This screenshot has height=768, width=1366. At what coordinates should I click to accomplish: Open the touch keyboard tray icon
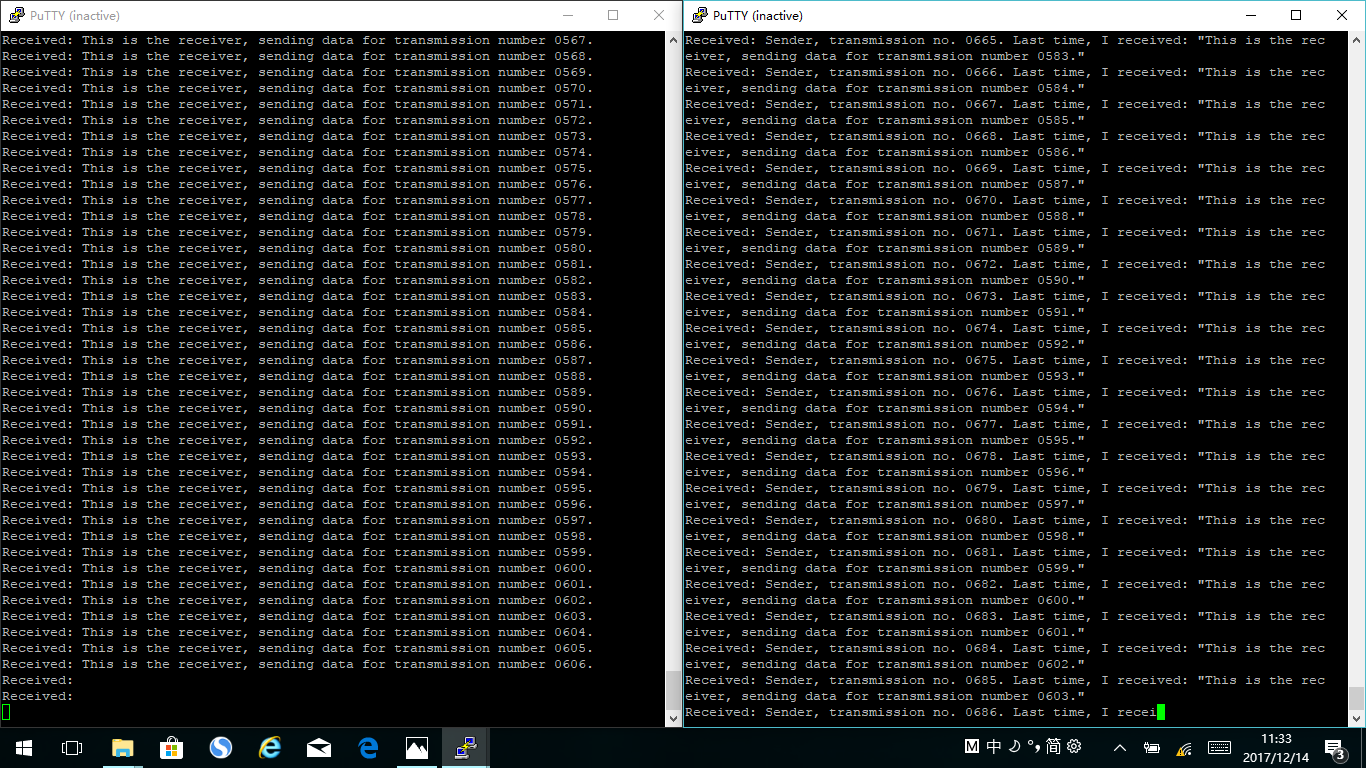(x=1219, y=747)
